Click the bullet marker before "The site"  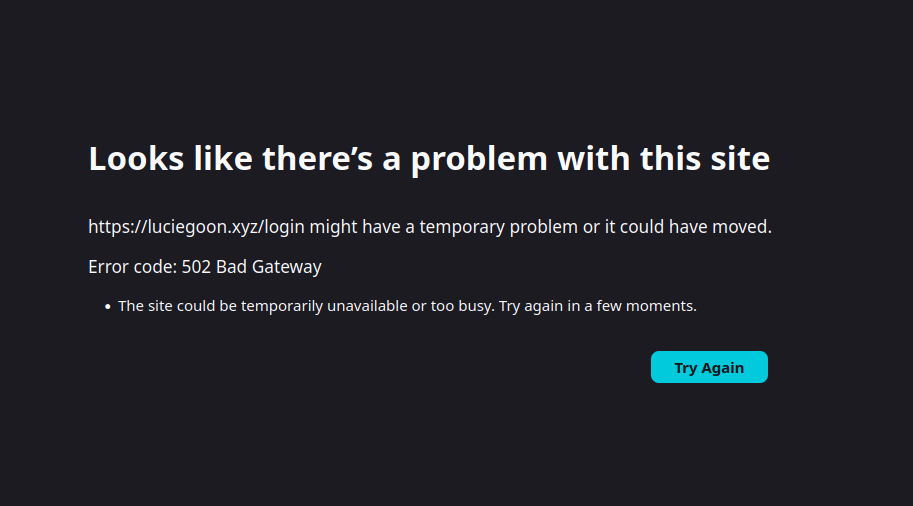[107, 307]
